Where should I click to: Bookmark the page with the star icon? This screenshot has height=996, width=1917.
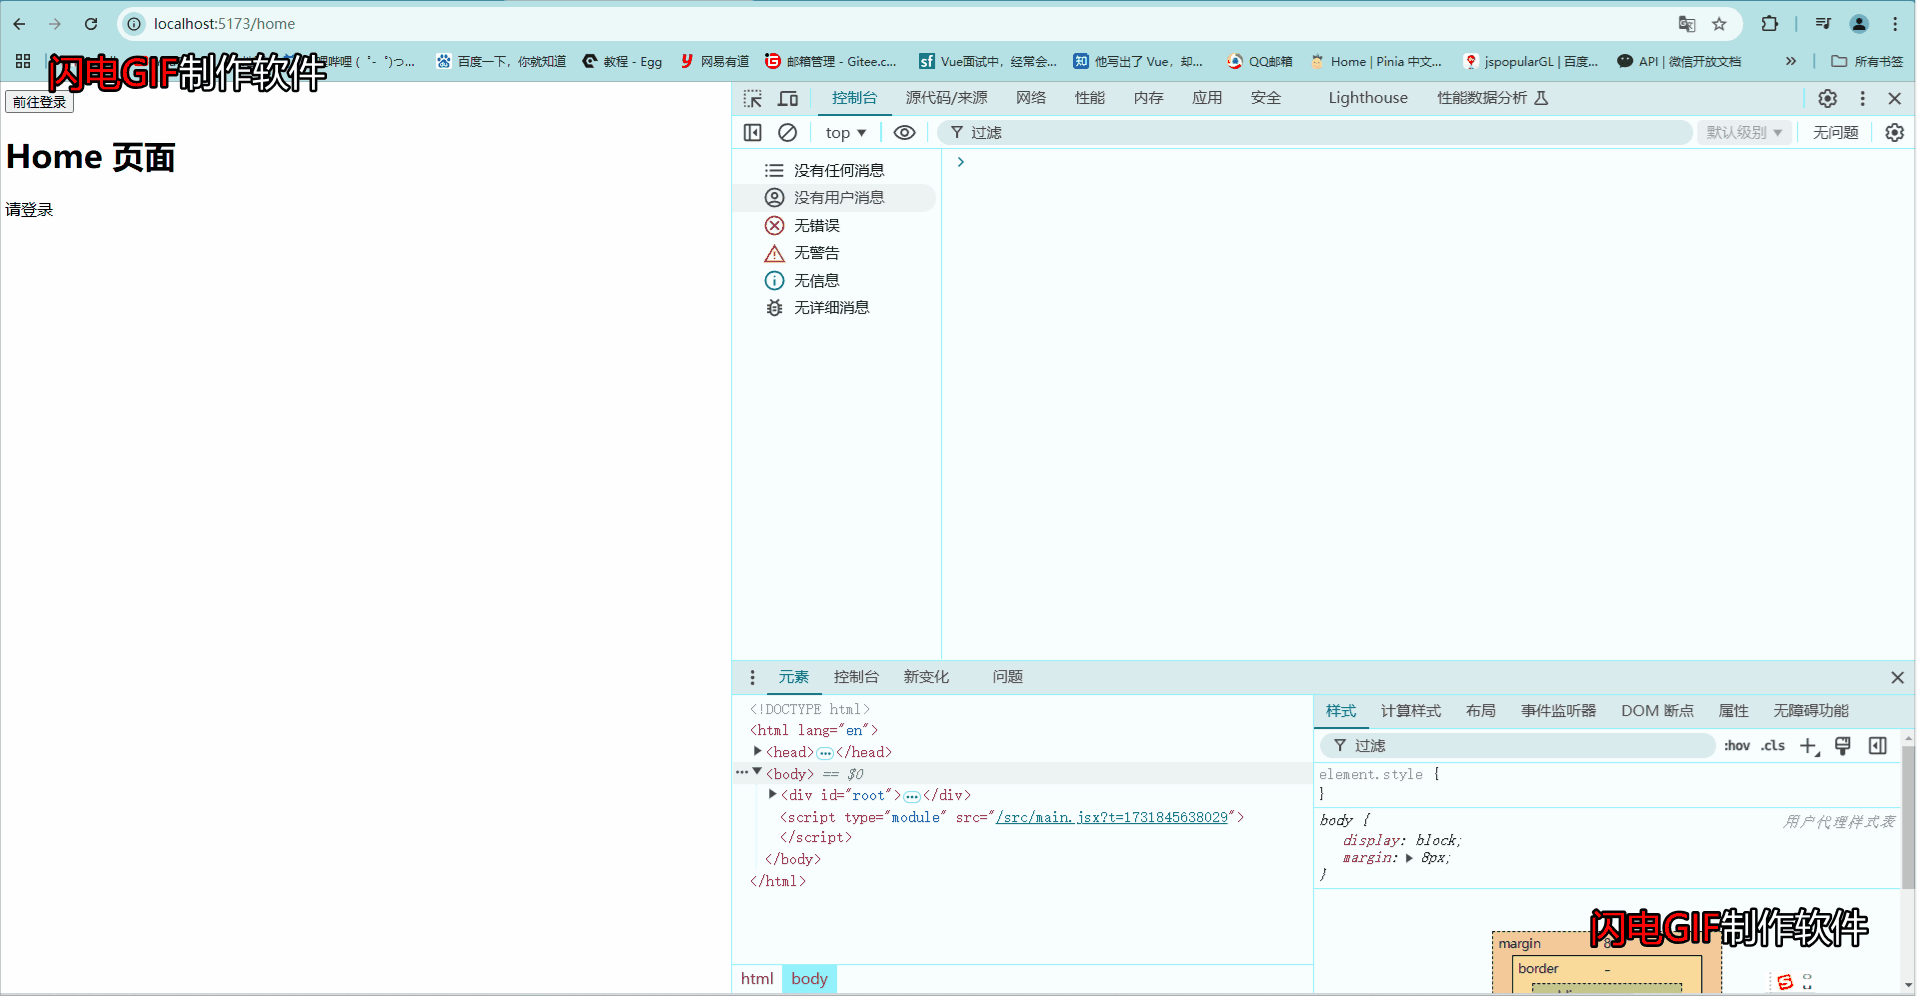(1719, 23)
